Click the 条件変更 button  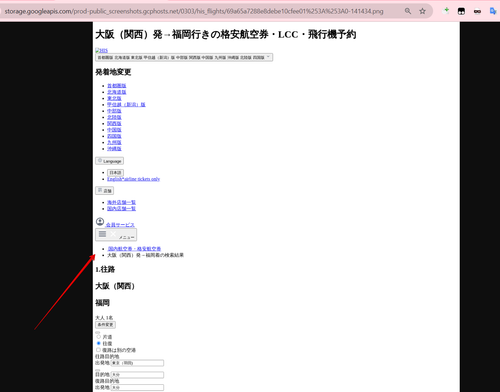tap(105, 325)
